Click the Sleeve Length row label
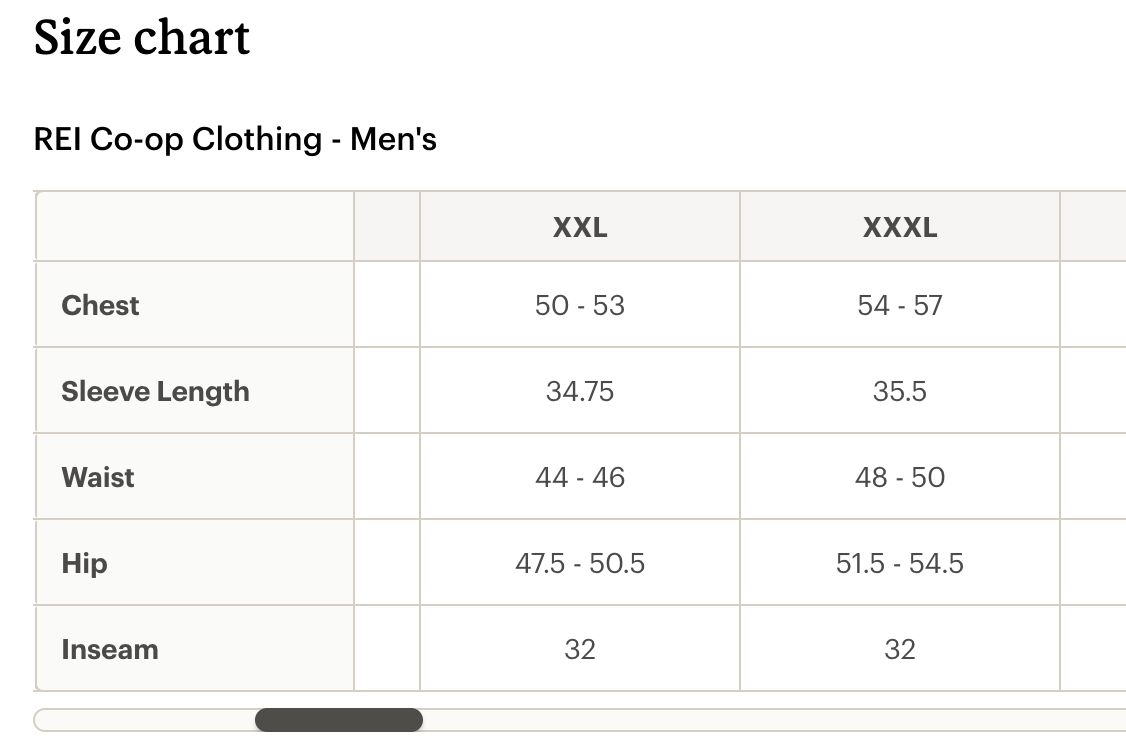Image resolution: width=1126 pixels, height=744 pixels. [155, 391]
